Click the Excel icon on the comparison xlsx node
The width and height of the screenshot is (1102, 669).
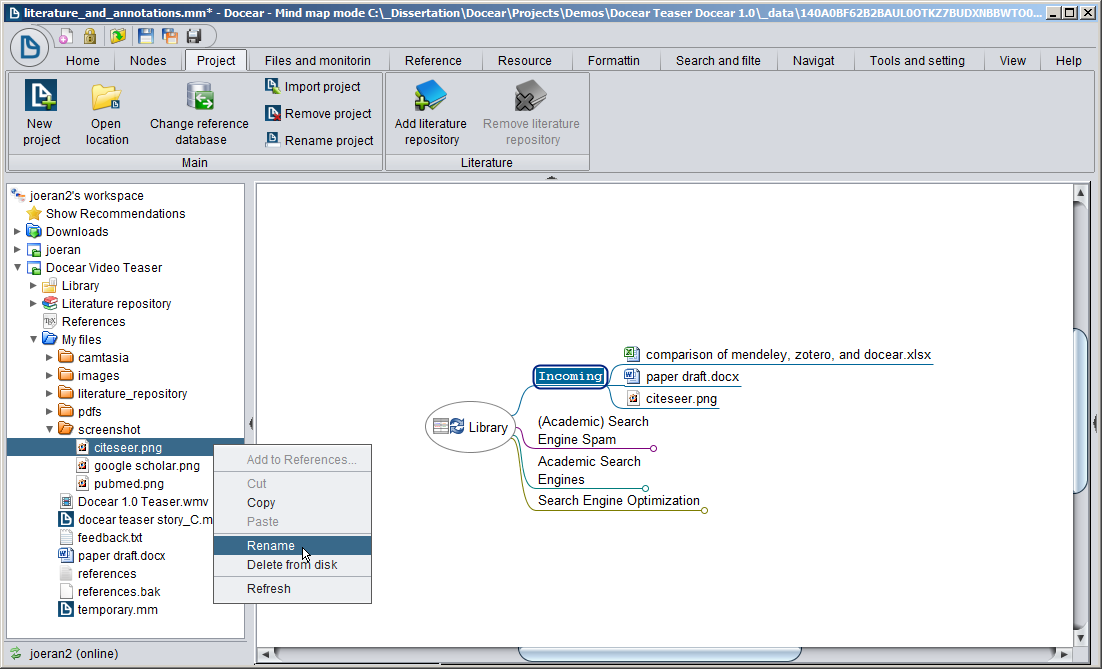(x=632, y=353)
